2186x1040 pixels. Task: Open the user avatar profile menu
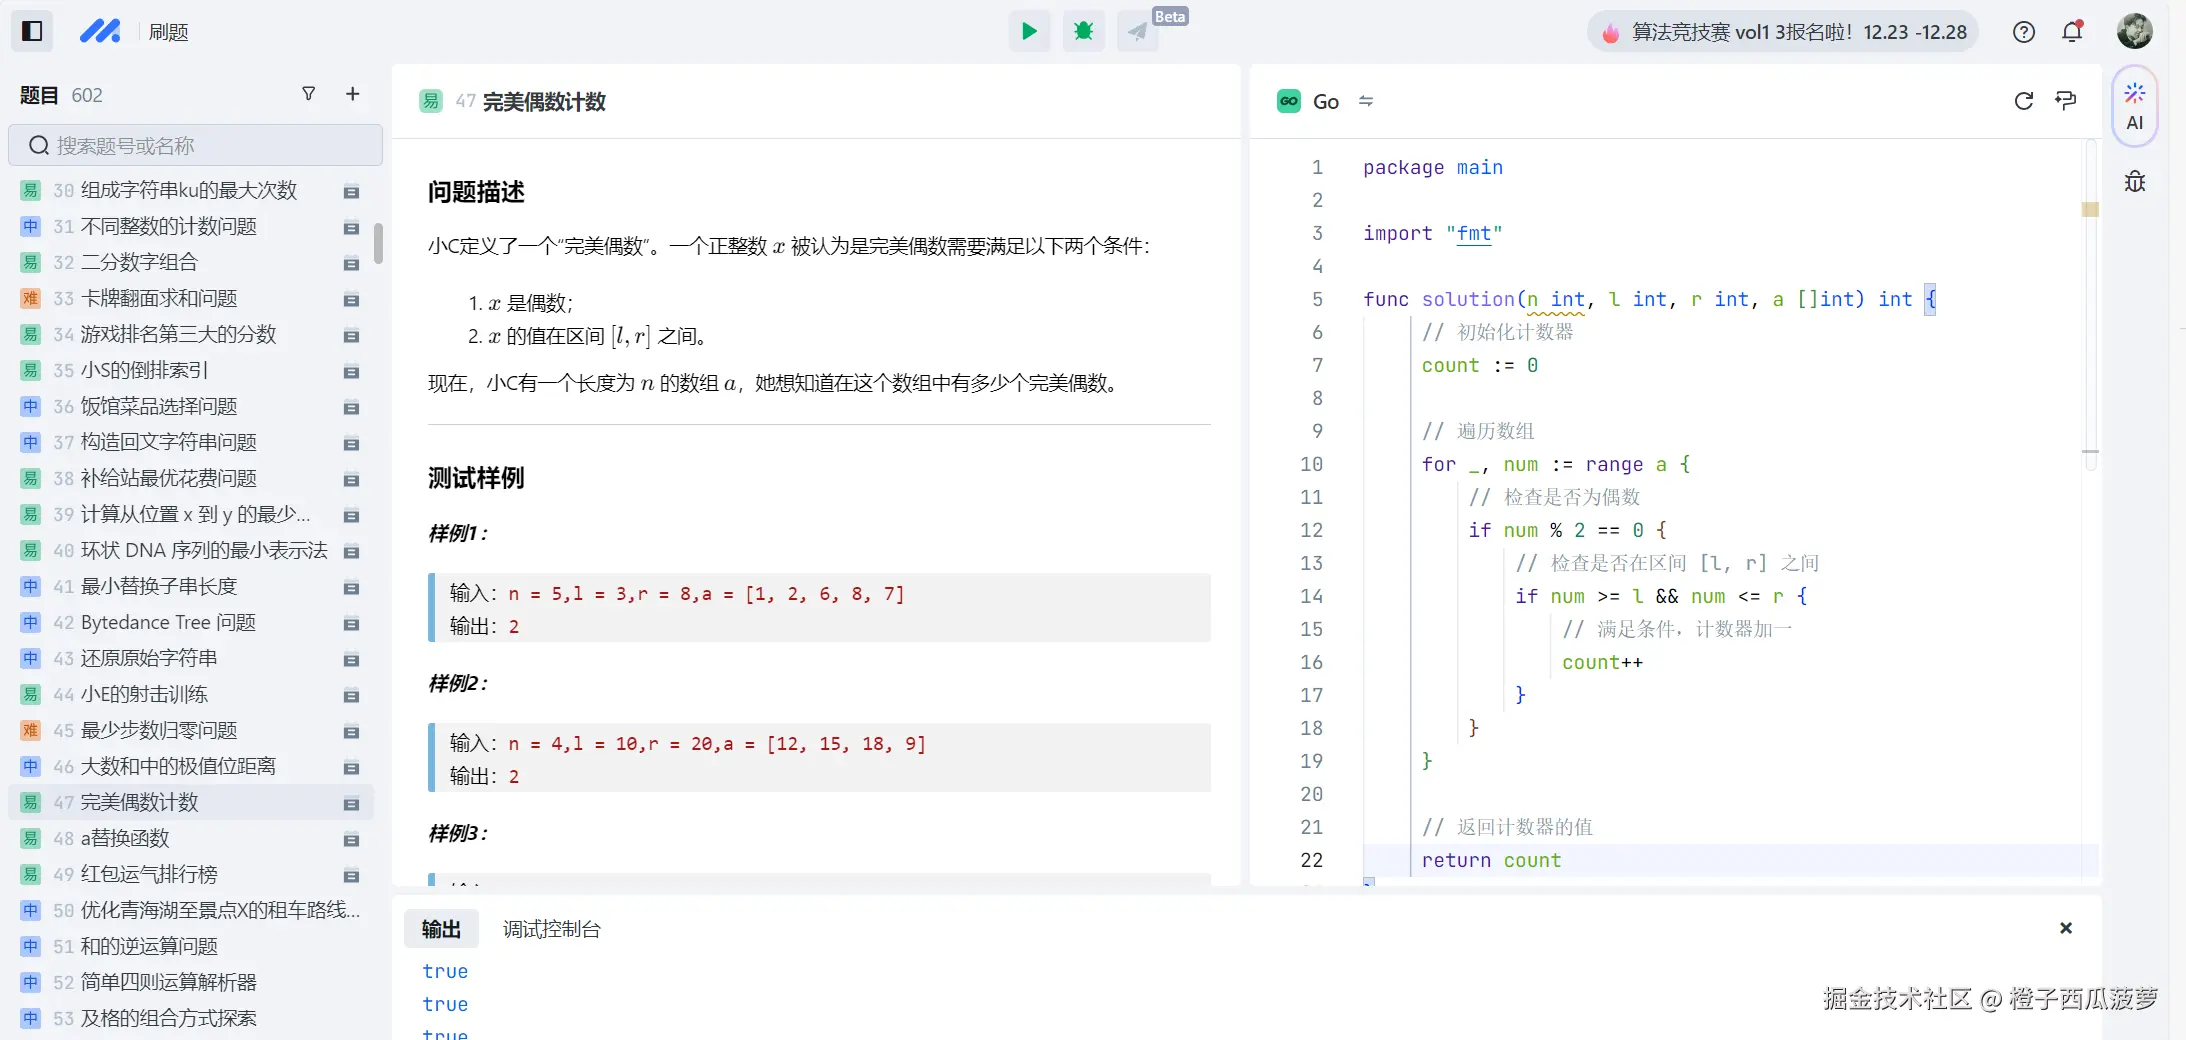coord(2134,31)
